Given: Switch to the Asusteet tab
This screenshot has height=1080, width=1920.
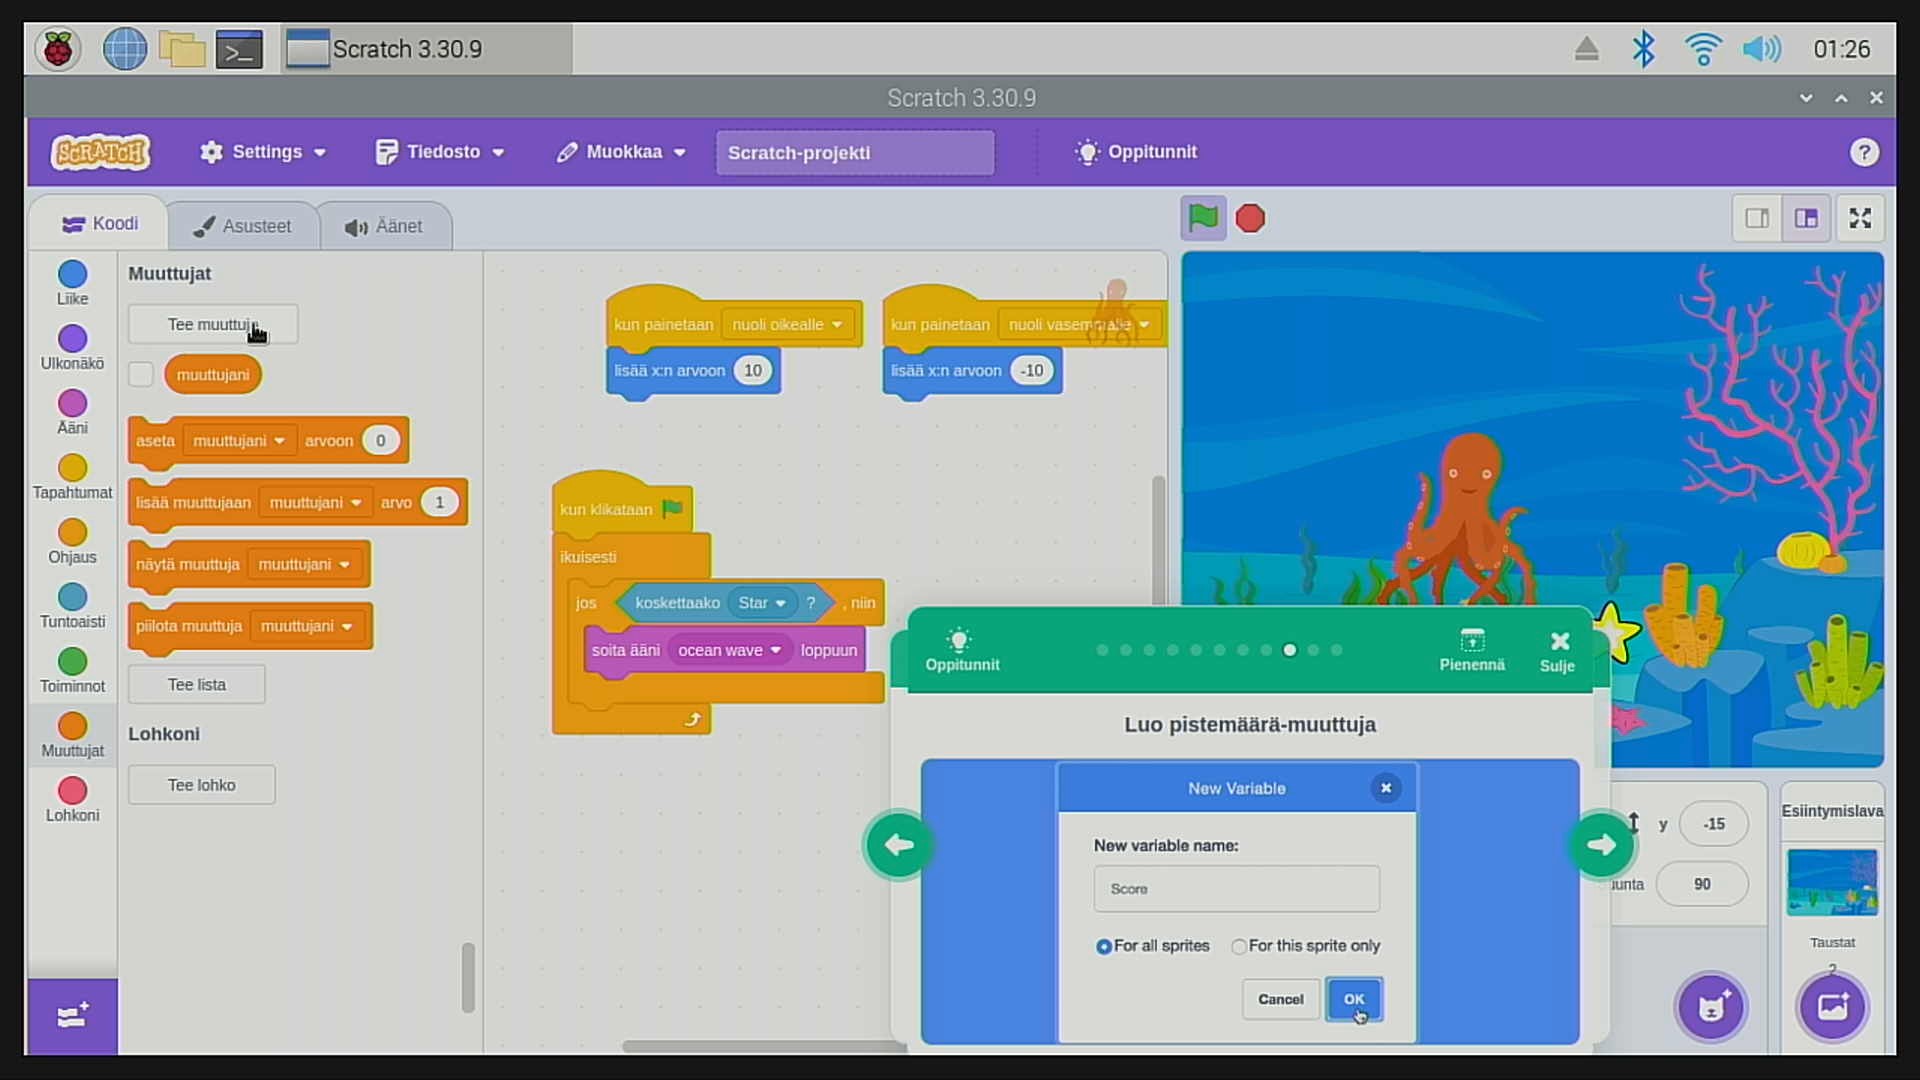Looking at the screenshot, I should tap(243, 226).
